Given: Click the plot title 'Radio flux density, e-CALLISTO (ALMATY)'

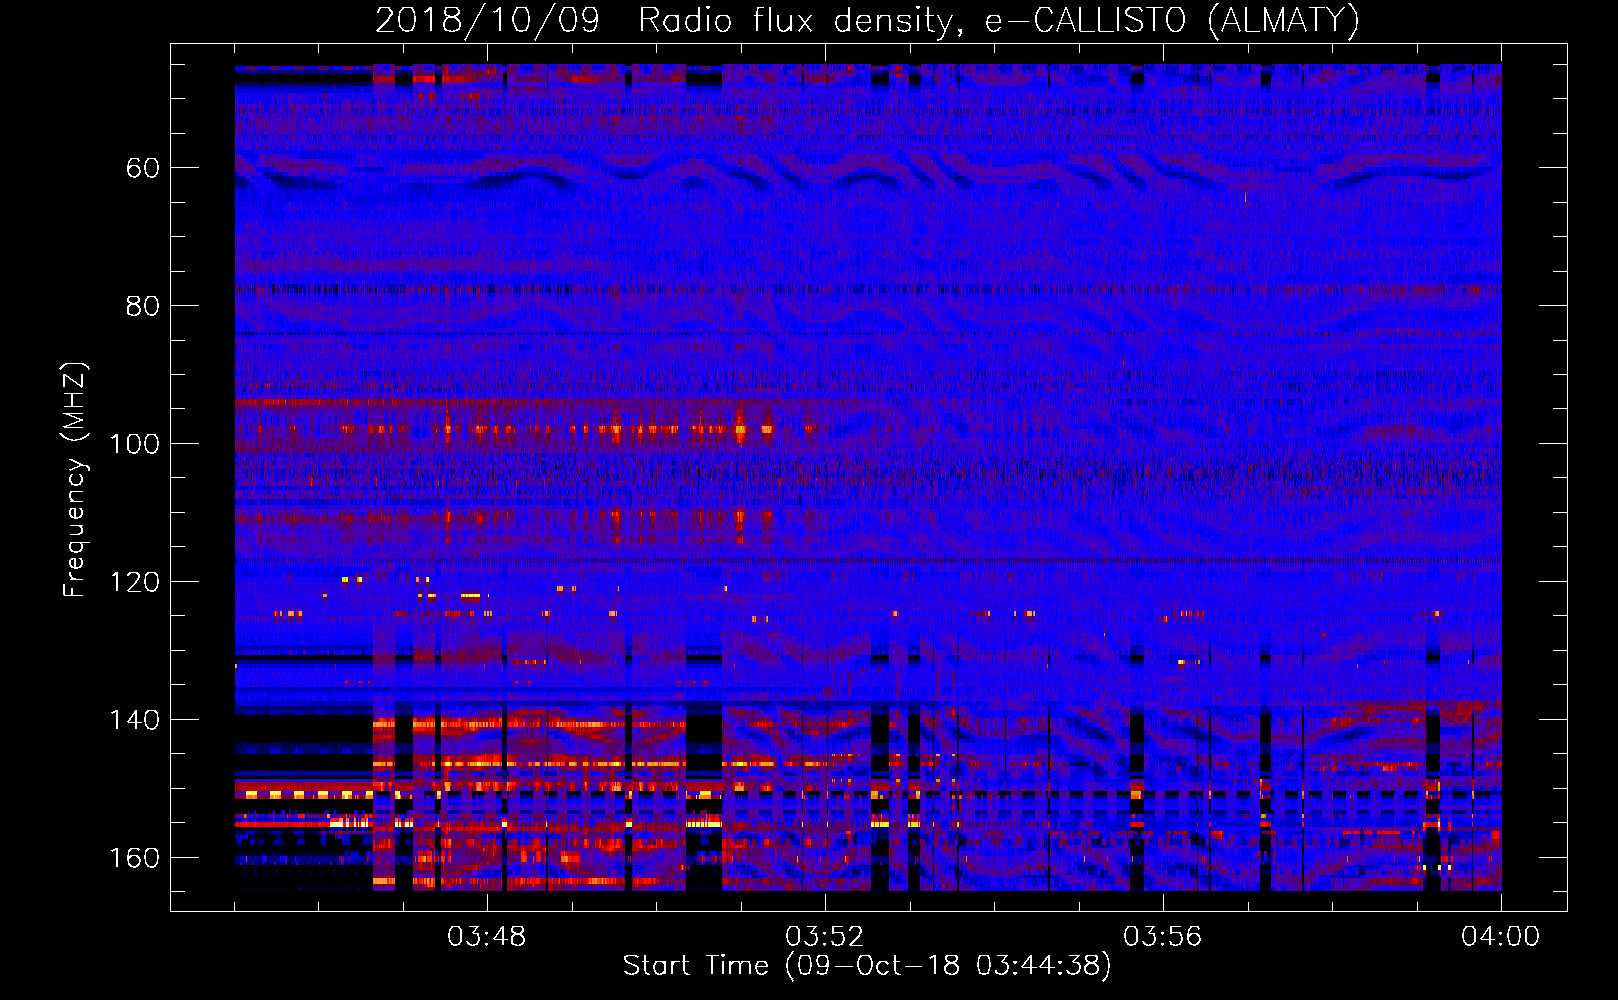Looking at the screenshot, I should click(999, 21).
